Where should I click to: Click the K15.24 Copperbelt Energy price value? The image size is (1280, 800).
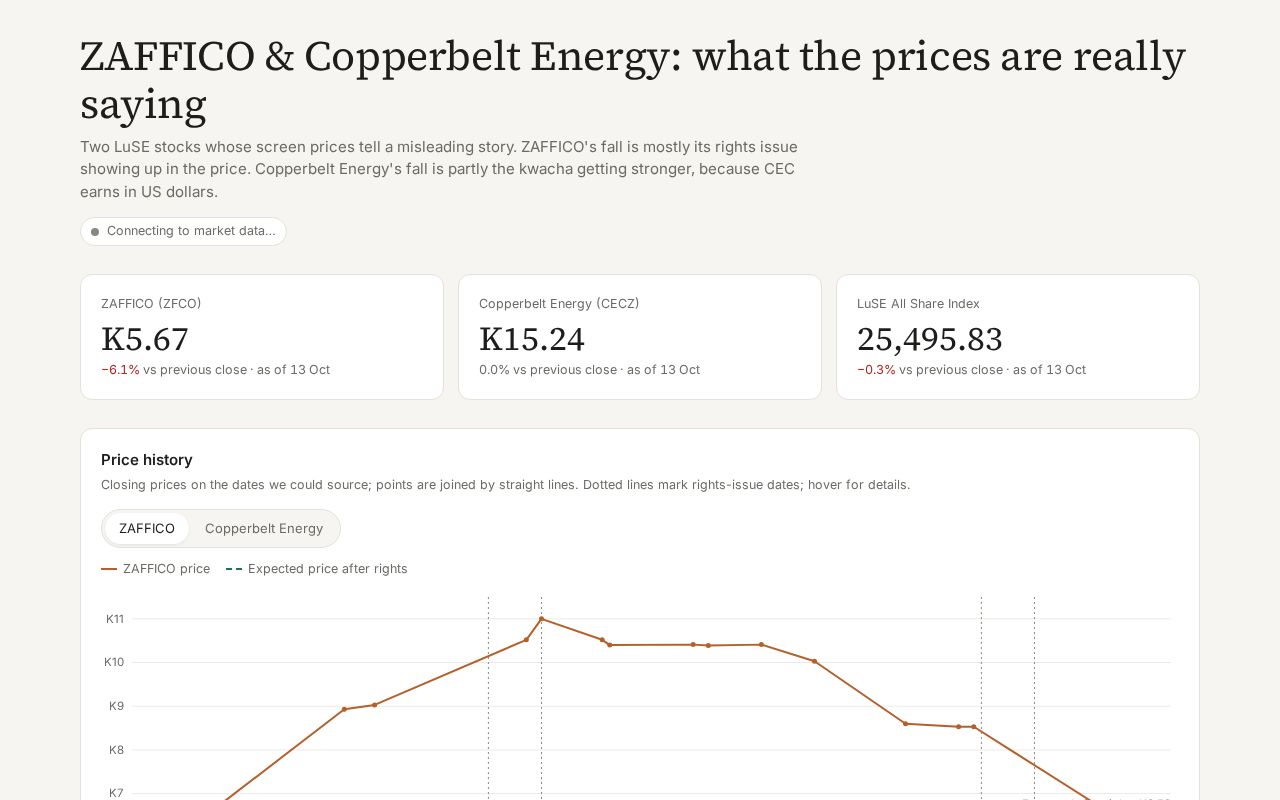(532, 339)
